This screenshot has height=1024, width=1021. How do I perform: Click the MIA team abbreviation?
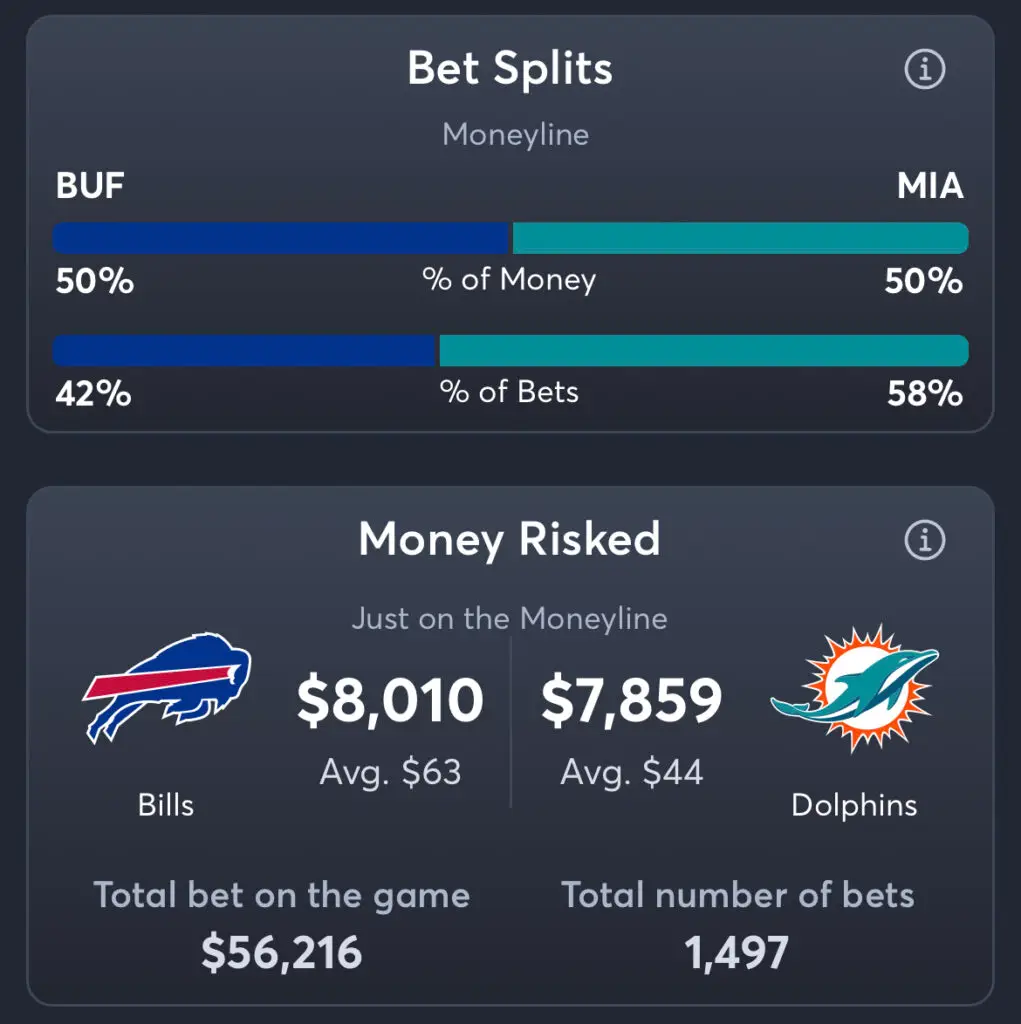click(x=929, y=186)
